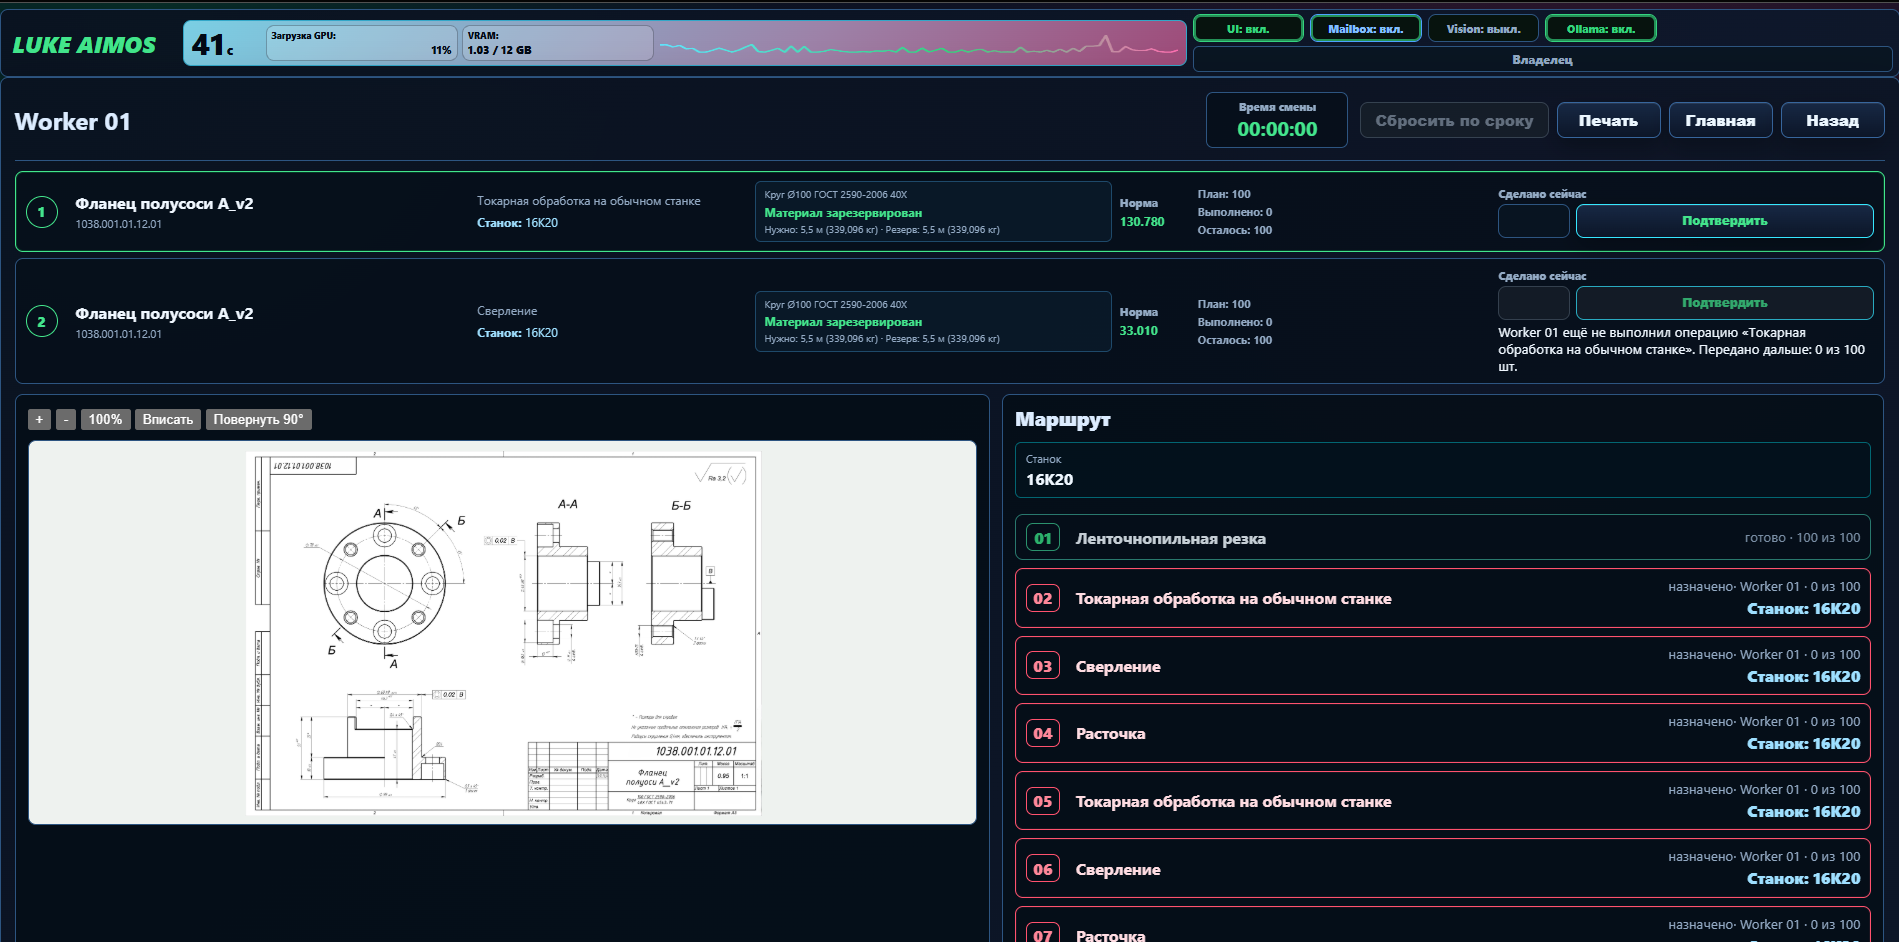Zoom in the drawing with plus button
1899x942 pixels.
click(39, 419)
